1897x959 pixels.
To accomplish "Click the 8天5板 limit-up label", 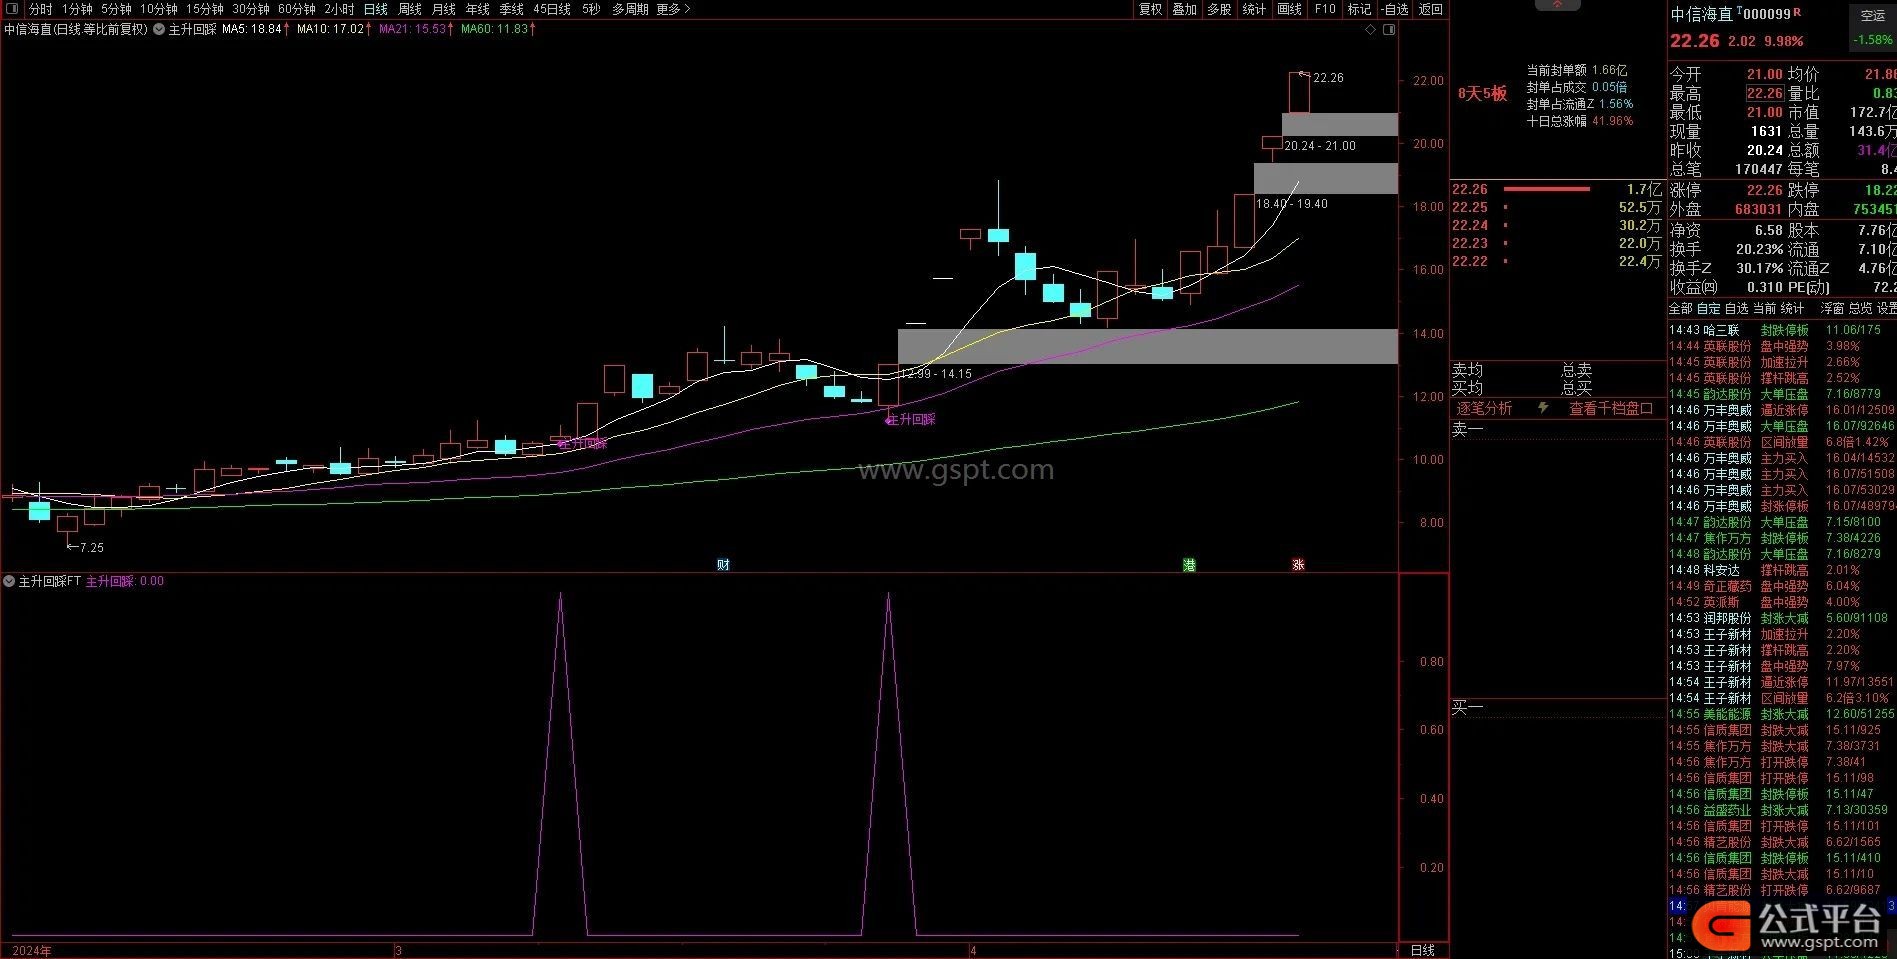I will pos(1482,93).
